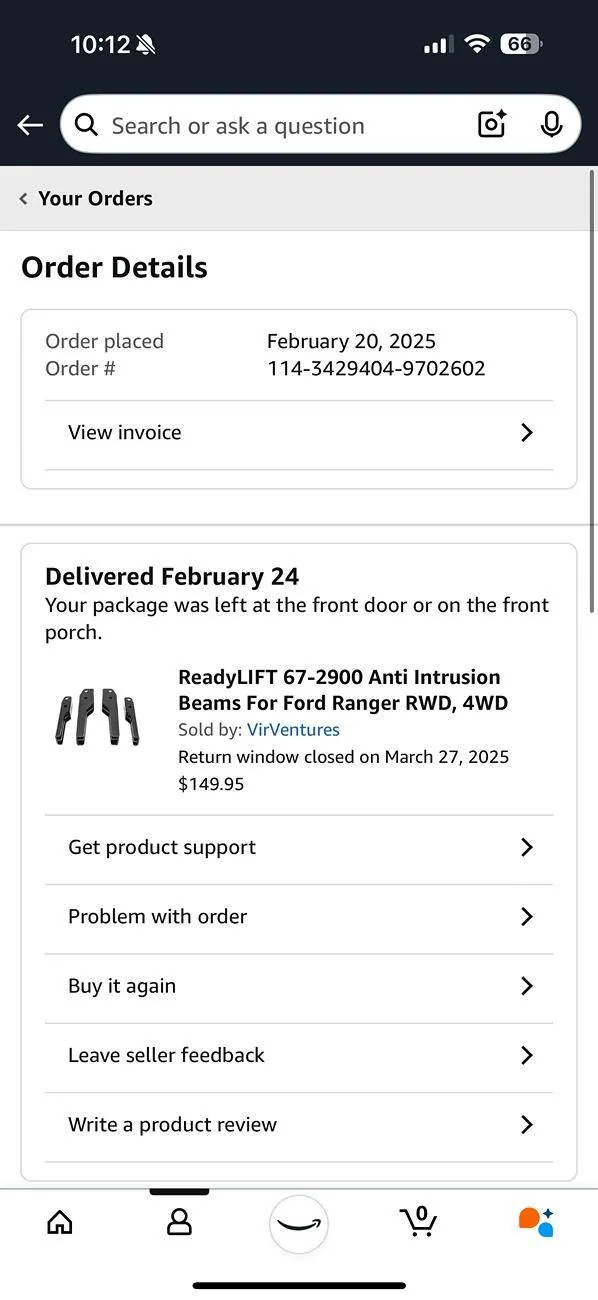The image size is (598, 1300).
Task: Select the Buy it again option
Action: click(298, 986)
